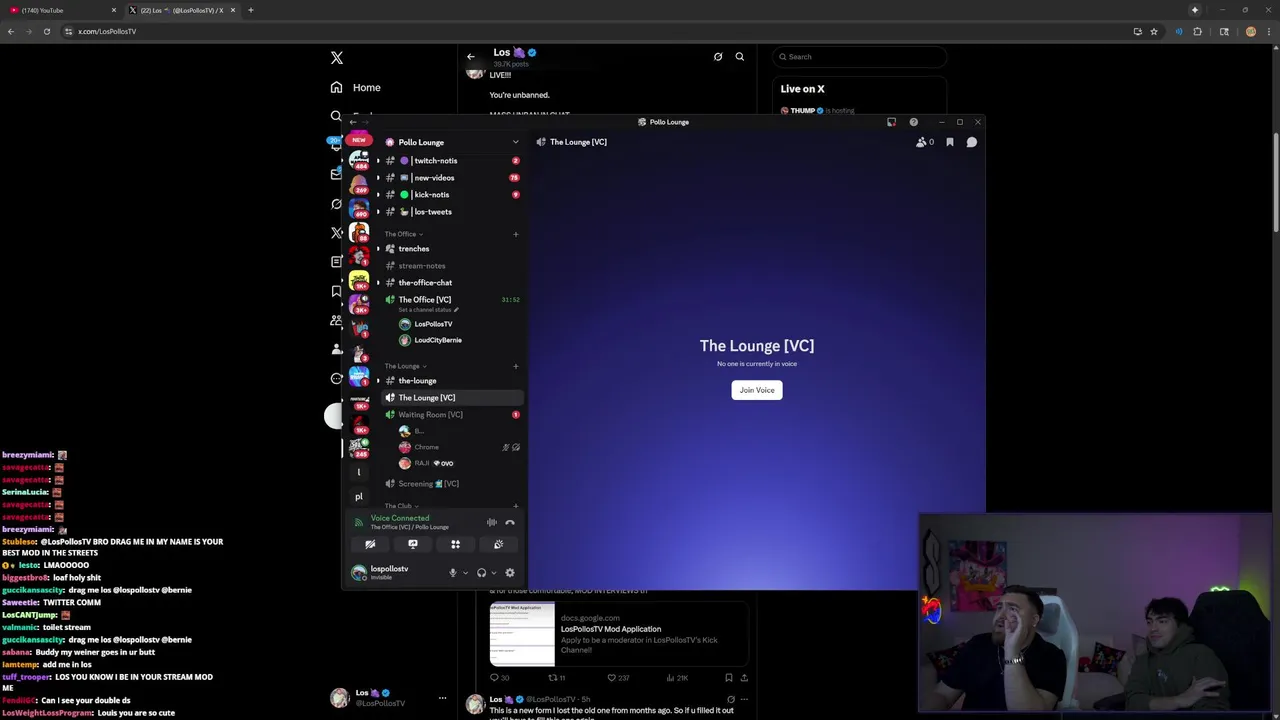Screen dimensions: 1280x720
Task: Bookmark the Mod Application tweet
Action: 728,678
